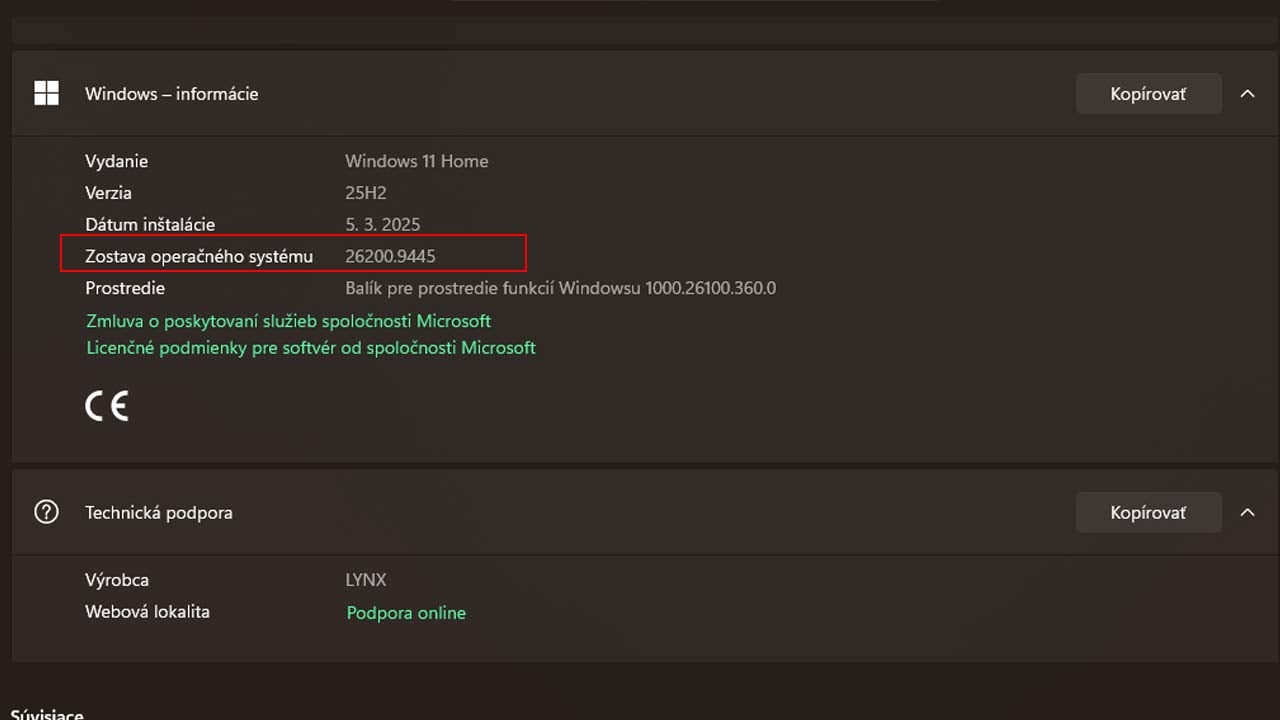Screen dimensions: 1280x720
Task: Click the installation date 5. 3. 2025
Action: [x=383, y=225]
